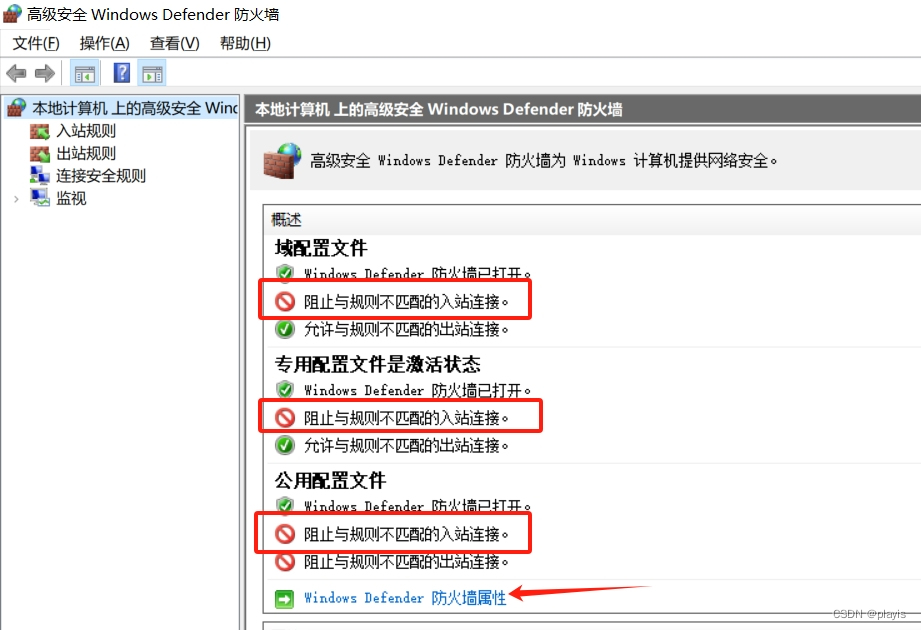Viewport: 921px width, 630px height.
Task: Click the 连接安全规则 computers icon
Action: click(40, 175)
